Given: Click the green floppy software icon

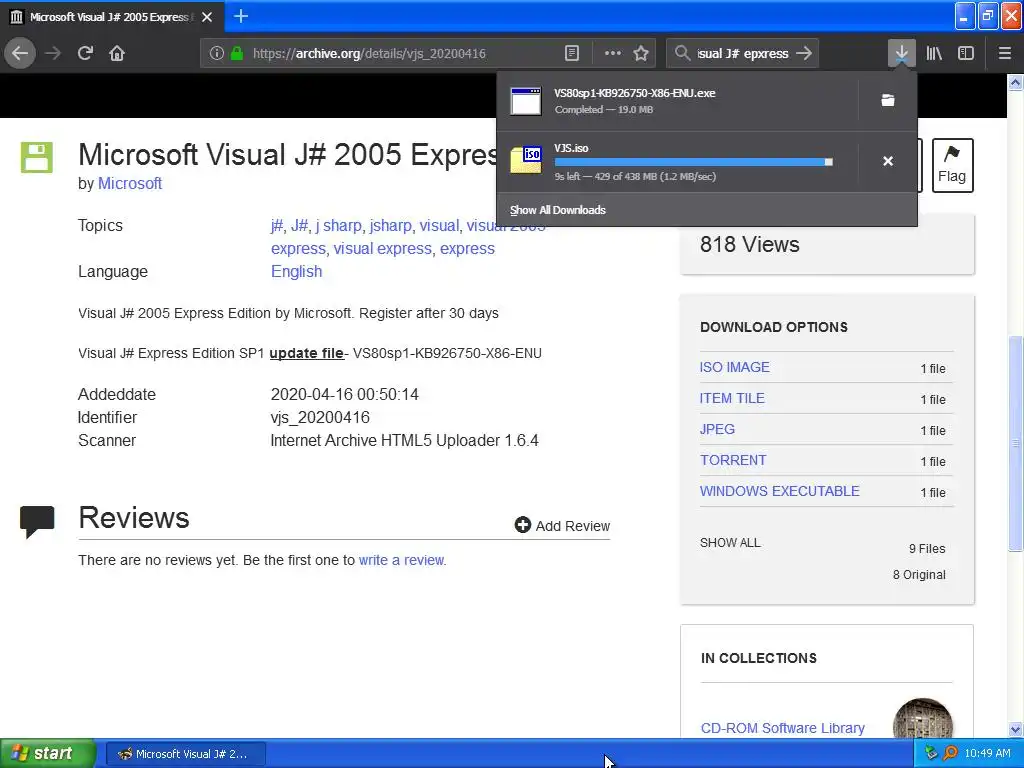Looking at the screenshot, I should 37,157.
